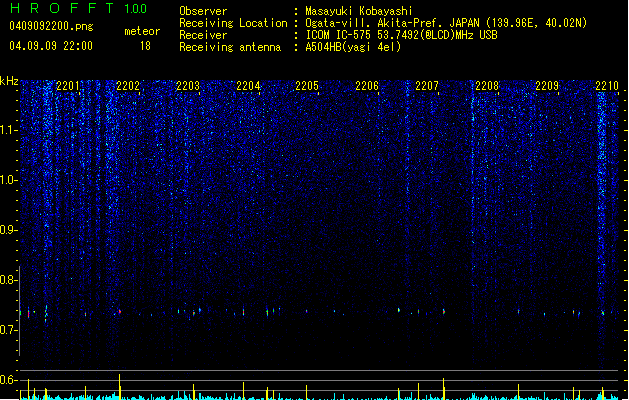Click the date stamp 04.09.09 22:00
The width and height of the screenshot is (629, 400).
(x=51, y=46)
